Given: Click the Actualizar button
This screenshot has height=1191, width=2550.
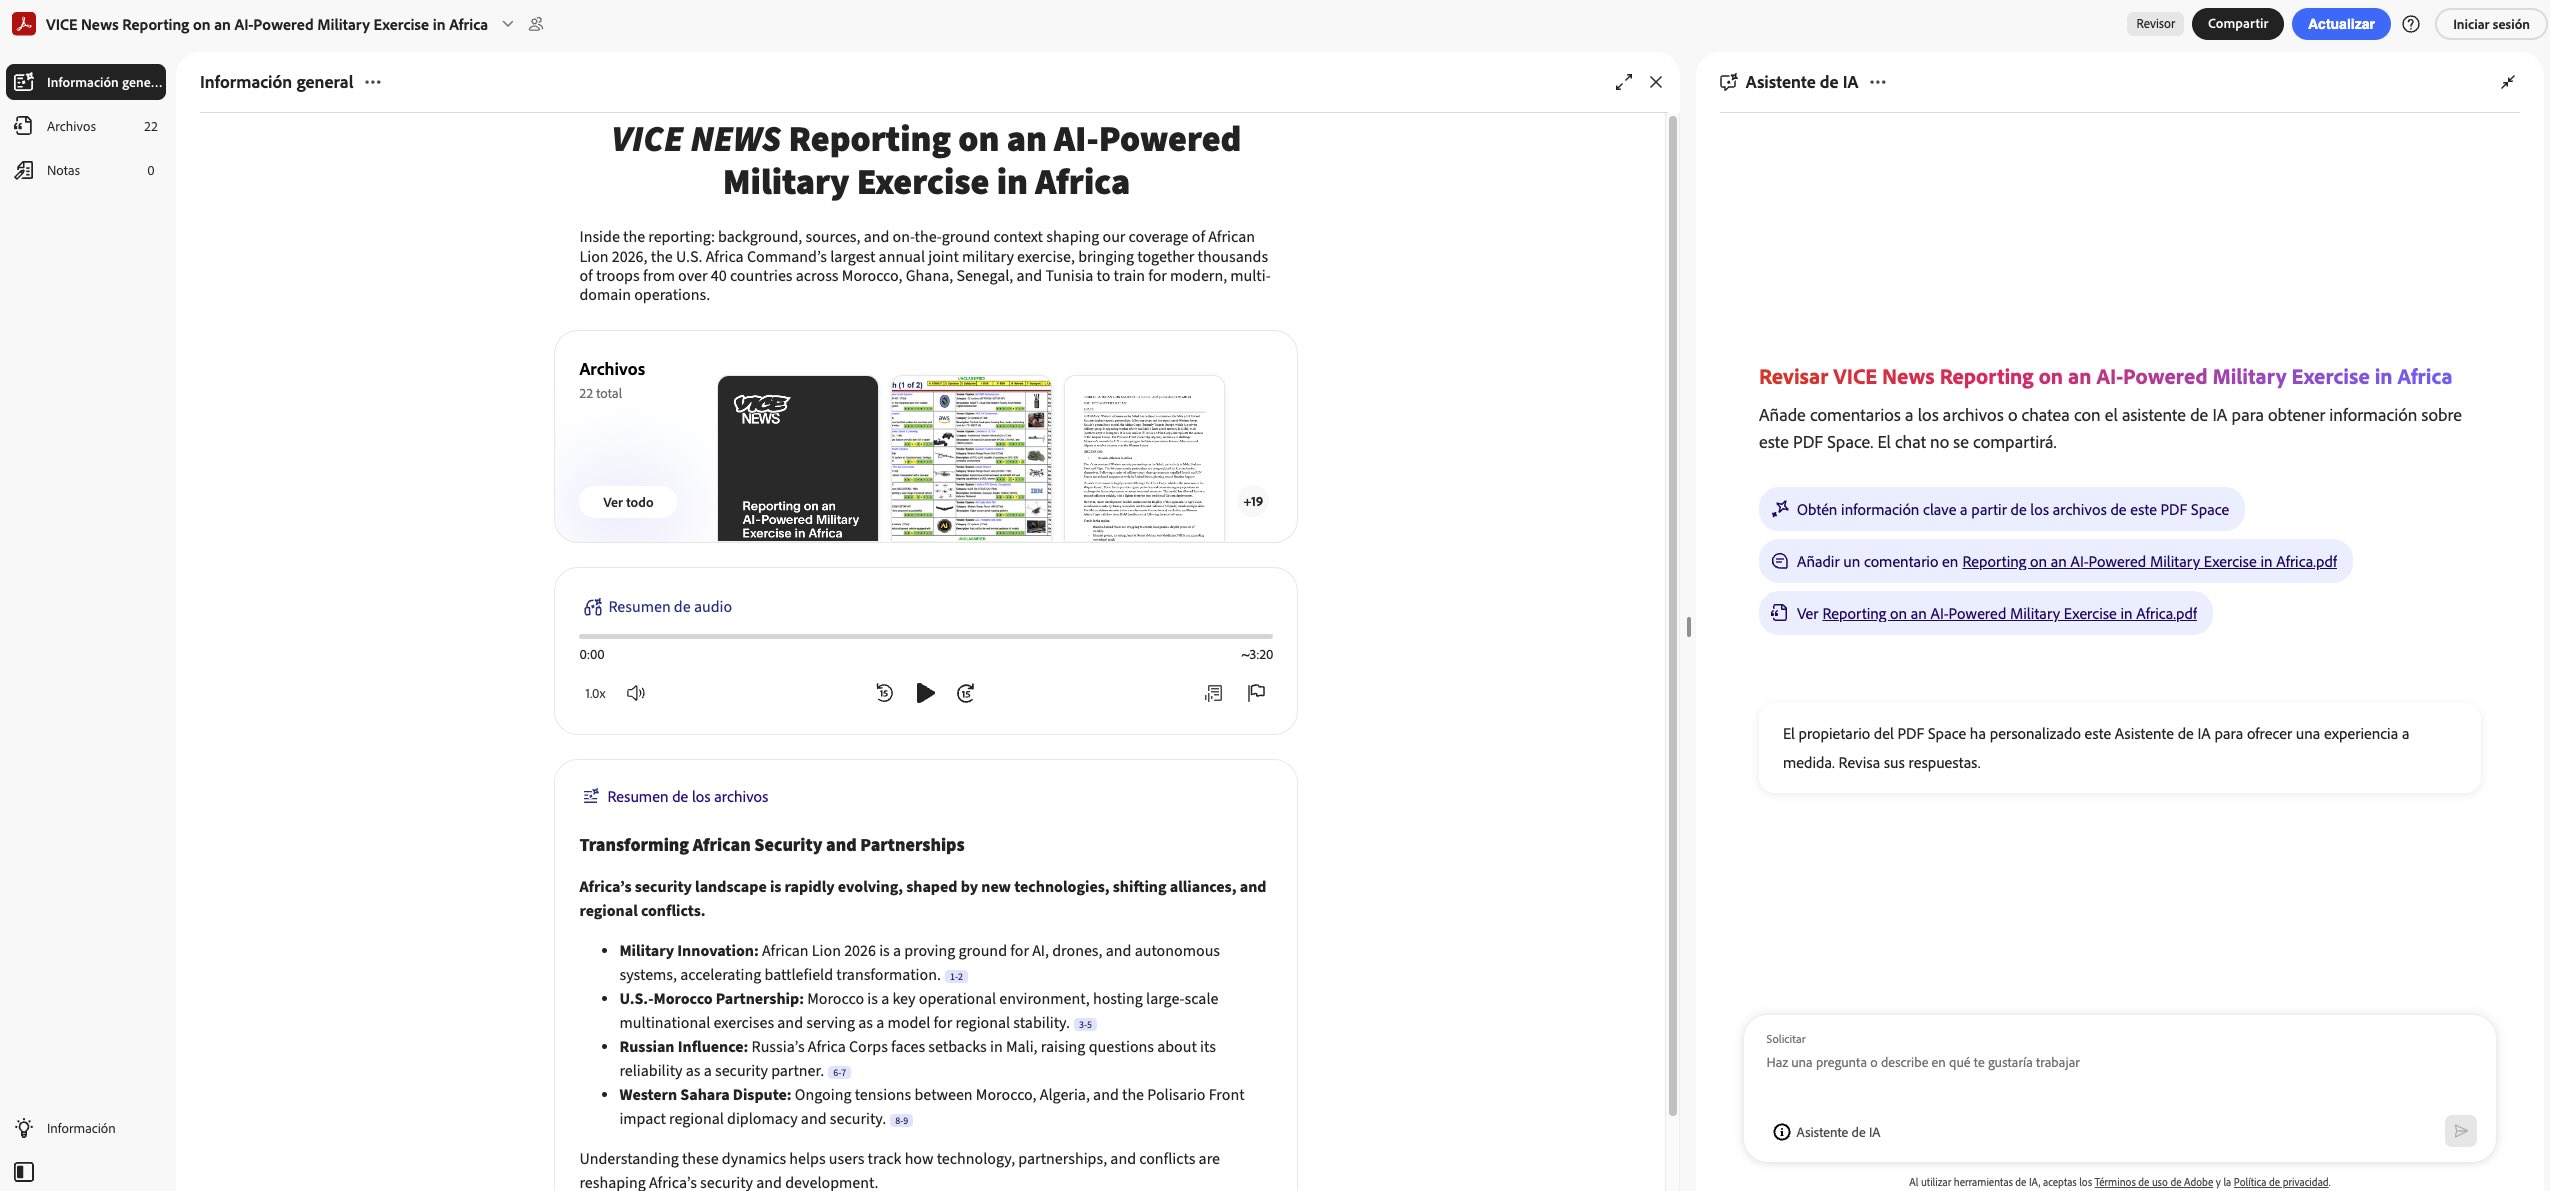Looking at the screenshot, I should pyautogui.click(x=2340, y=24).
